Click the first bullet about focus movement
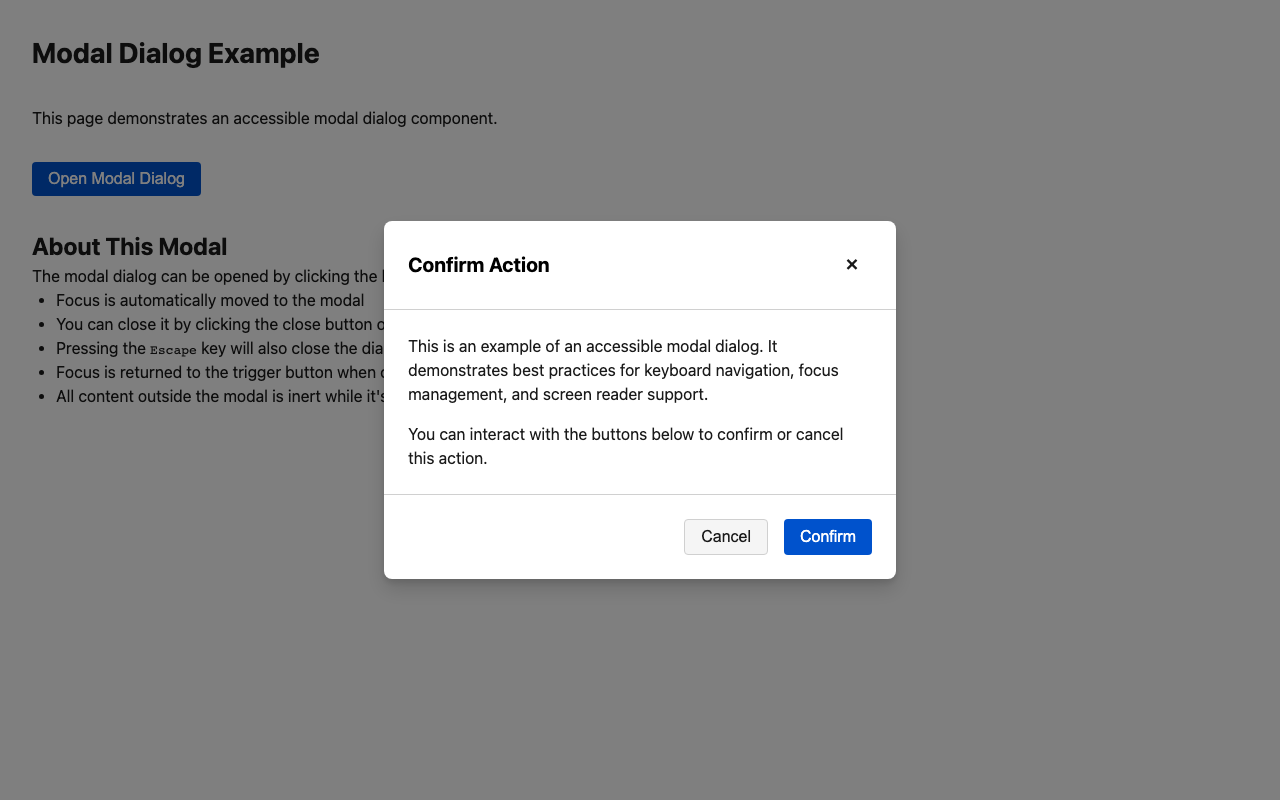Image resolution: width=1280 pixels, height=800 pixels. click(209, 300)
